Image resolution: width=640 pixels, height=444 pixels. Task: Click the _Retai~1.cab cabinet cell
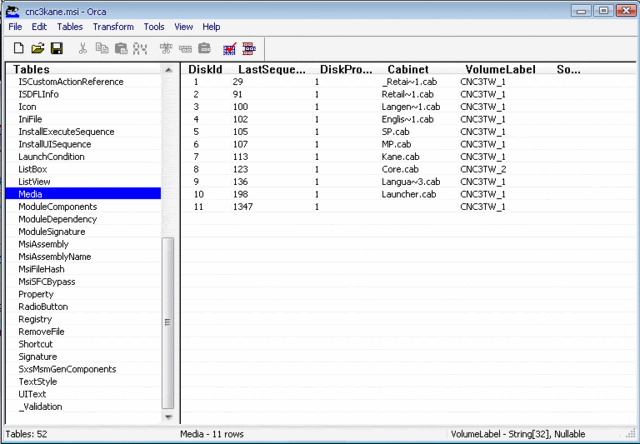409,82
